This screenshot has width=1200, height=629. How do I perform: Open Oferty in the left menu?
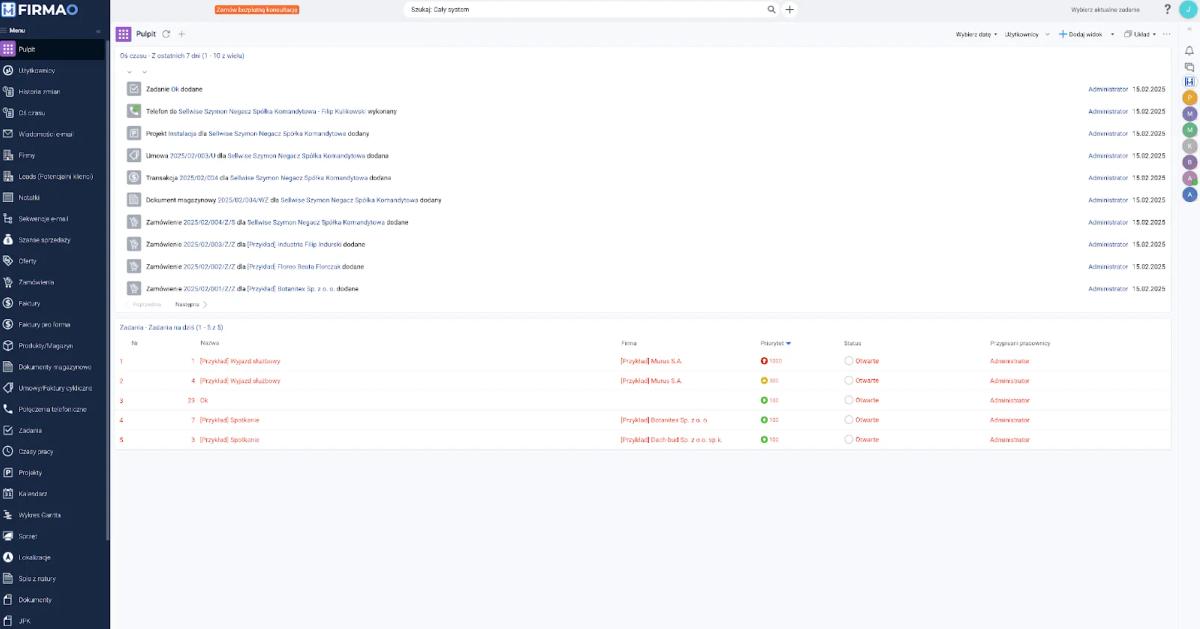coord(52,261)
